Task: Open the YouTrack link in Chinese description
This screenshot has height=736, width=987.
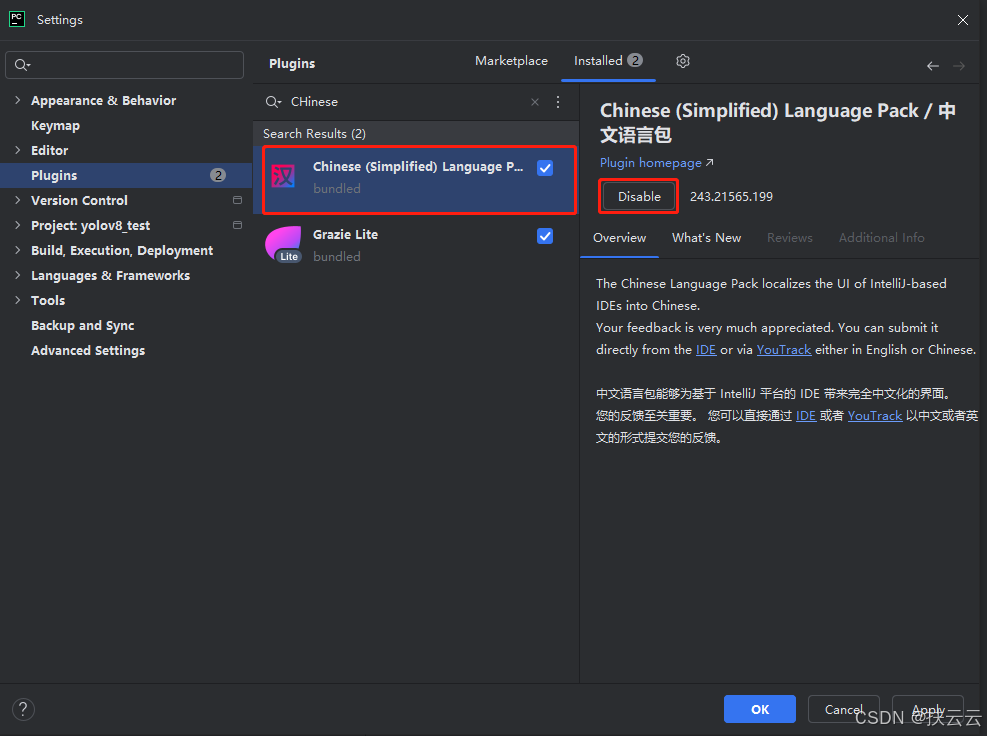Action: pos(875,416)
